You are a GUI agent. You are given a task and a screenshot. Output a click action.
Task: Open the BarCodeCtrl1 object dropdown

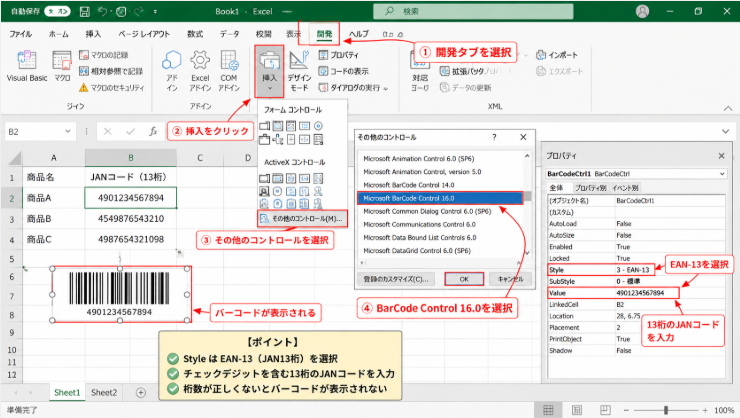[x=722, y=174]
